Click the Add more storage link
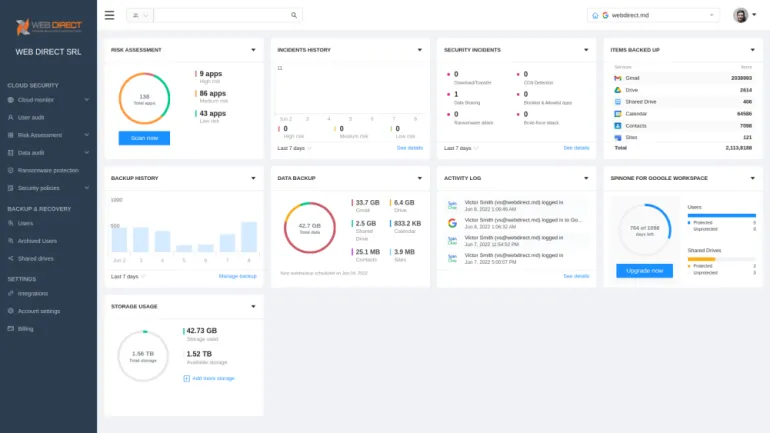Image resolution: width=770 pixels, height=433 pixels. 212,378
